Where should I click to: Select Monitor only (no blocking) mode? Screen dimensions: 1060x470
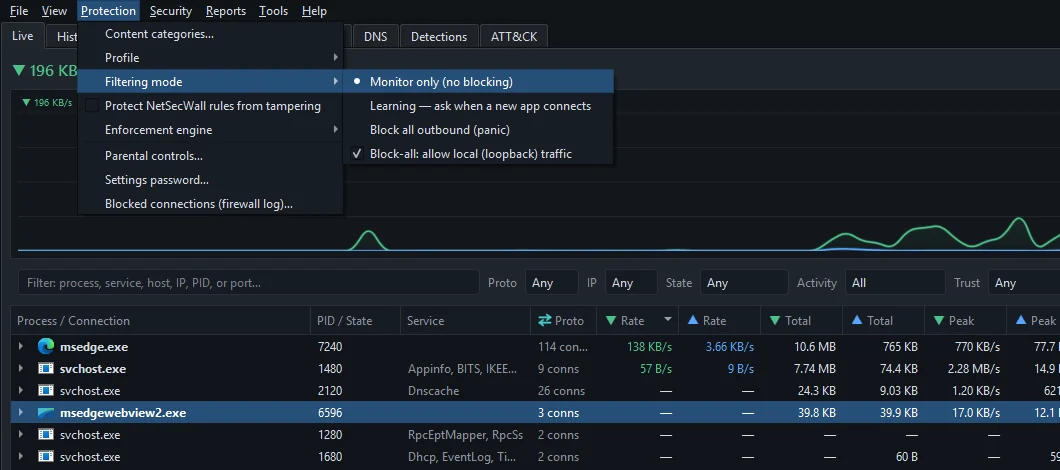click(x=478, y=82)
